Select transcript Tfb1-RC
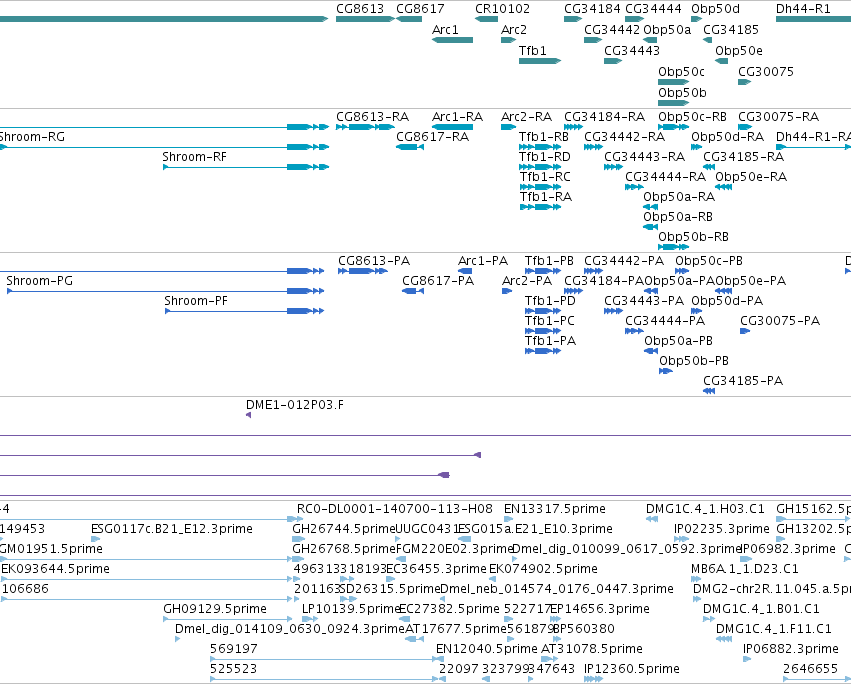Viewport: 851px width, 684px height. [x=539, y=187]
